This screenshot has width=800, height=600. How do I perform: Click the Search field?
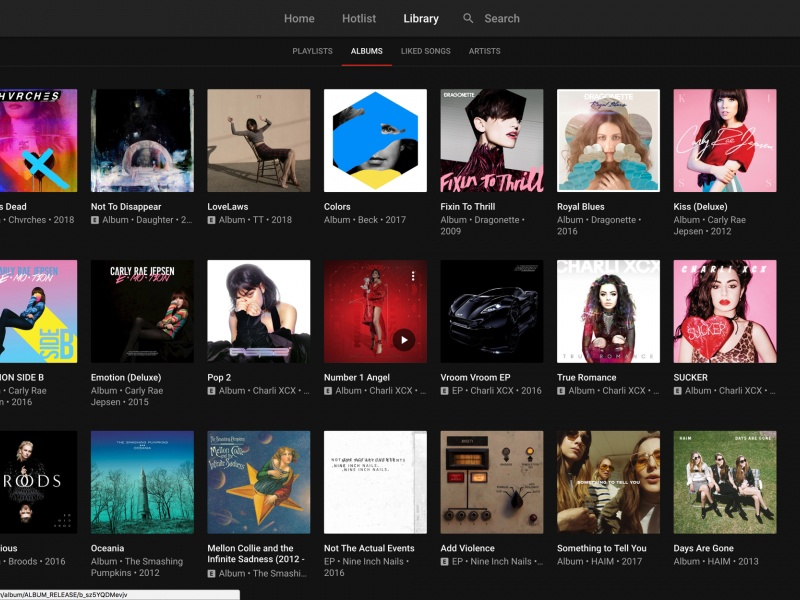502,18
